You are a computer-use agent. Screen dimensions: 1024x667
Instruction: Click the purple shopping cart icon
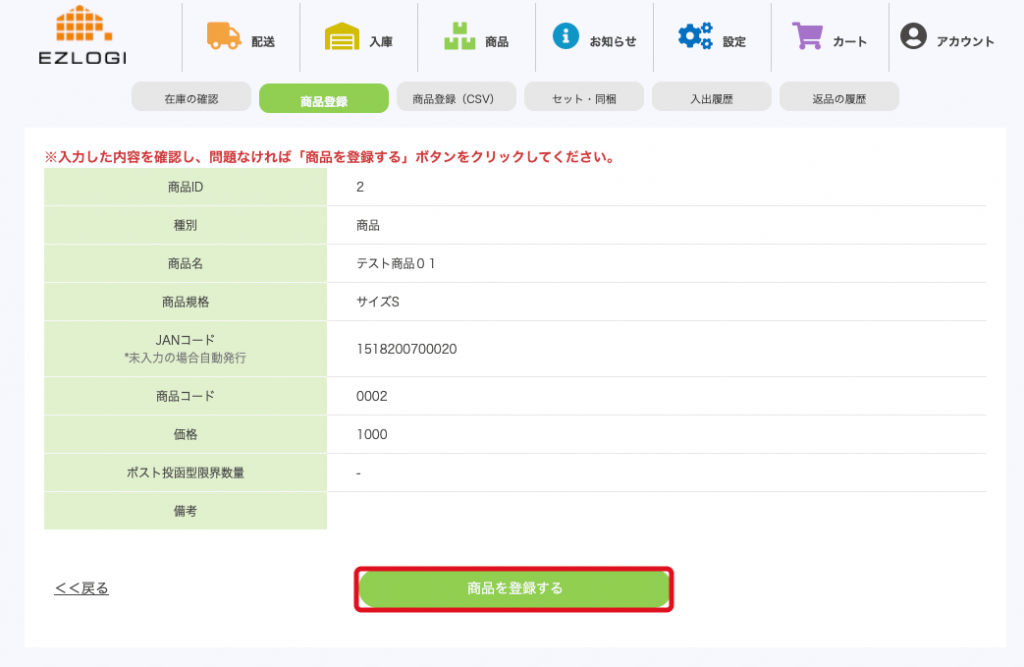(807, 37)
